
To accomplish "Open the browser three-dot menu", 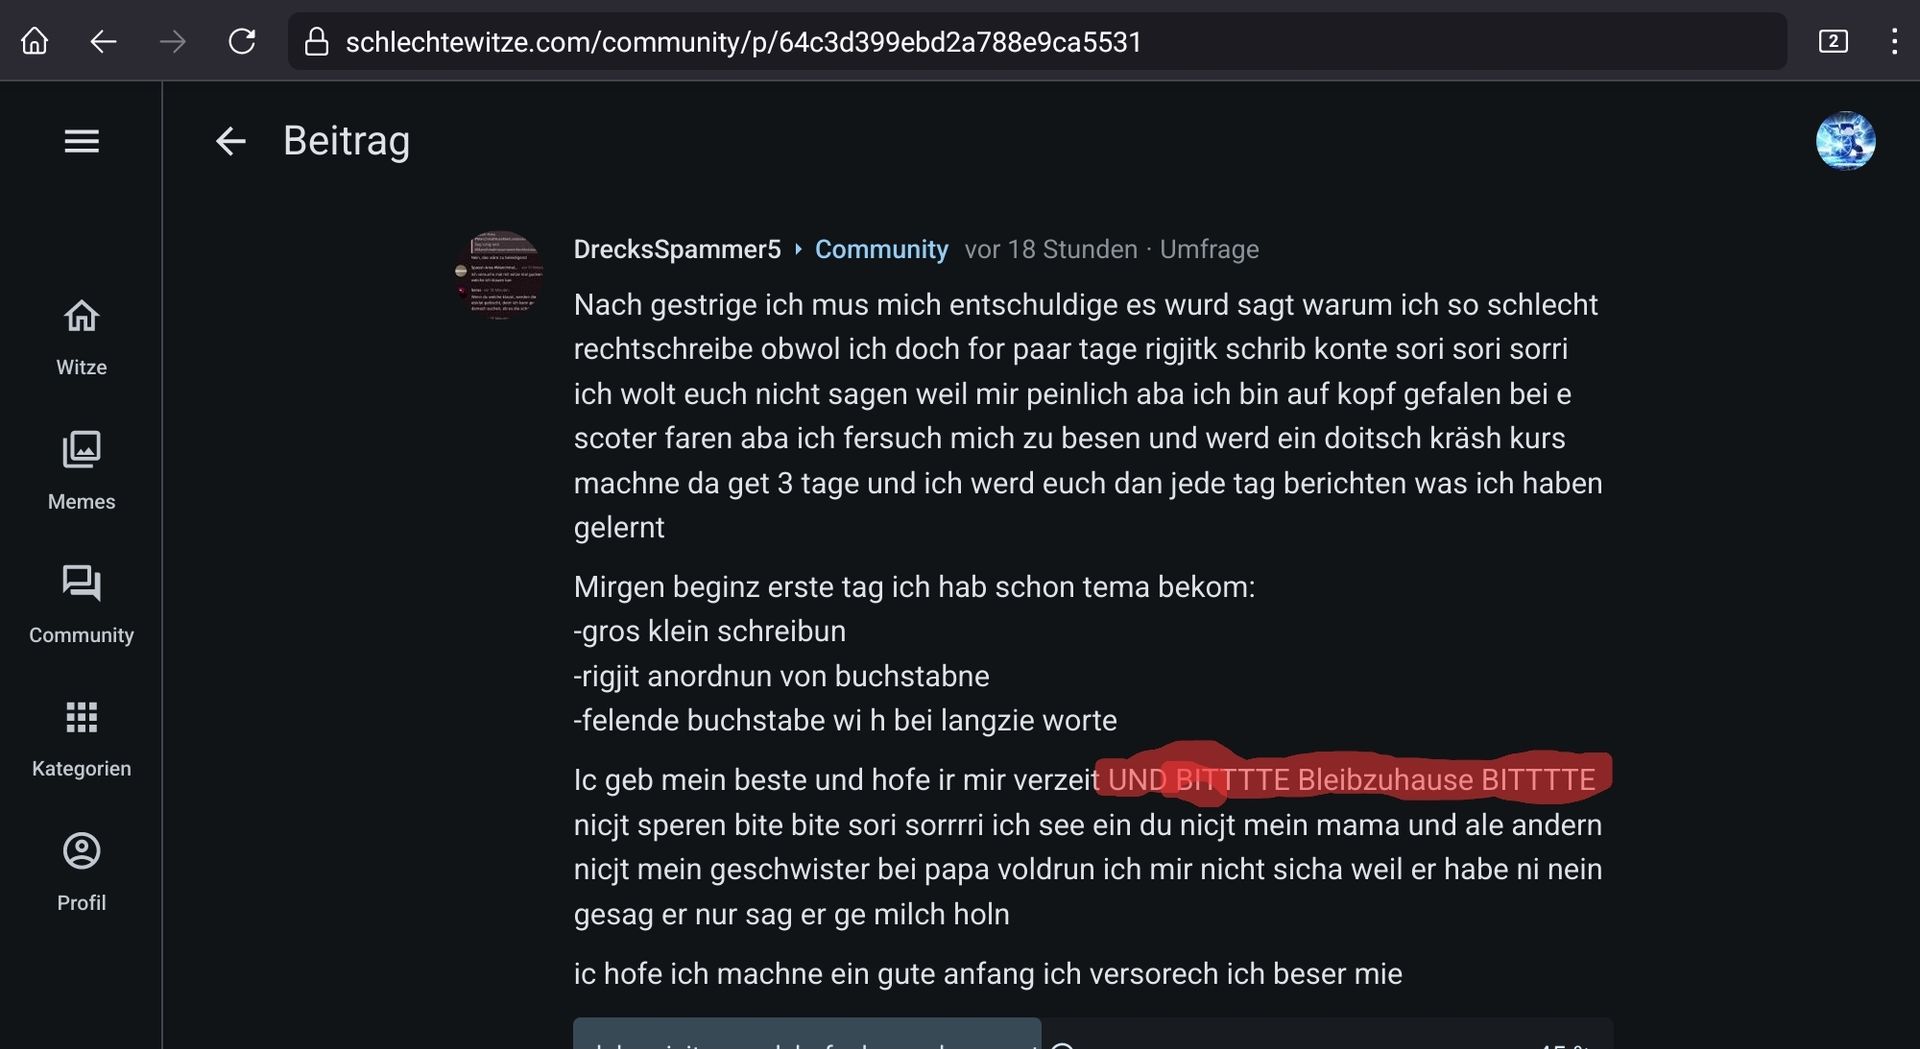I will click(1894, 41).
